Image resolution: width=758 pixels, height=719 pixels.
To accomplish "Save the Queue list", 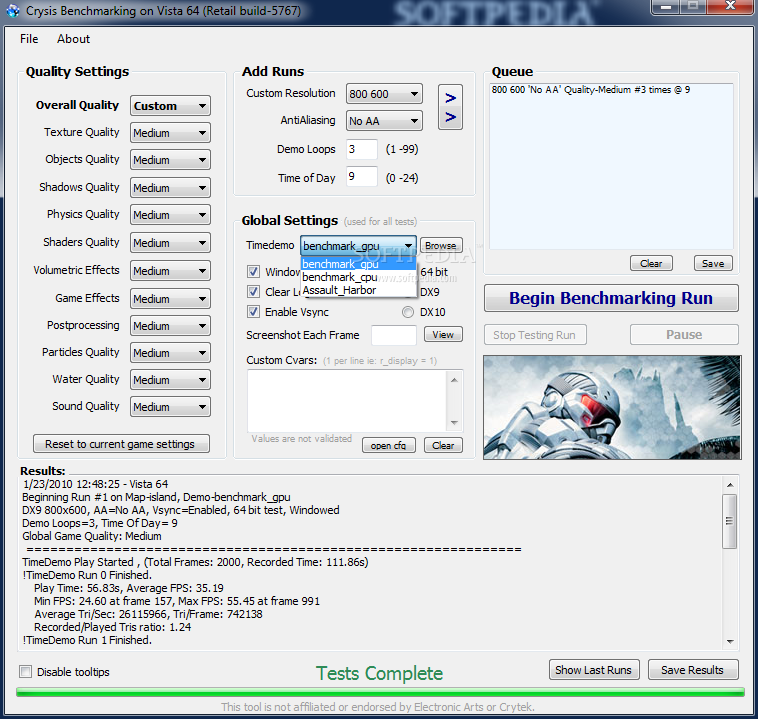I will (x=713, y=264).
